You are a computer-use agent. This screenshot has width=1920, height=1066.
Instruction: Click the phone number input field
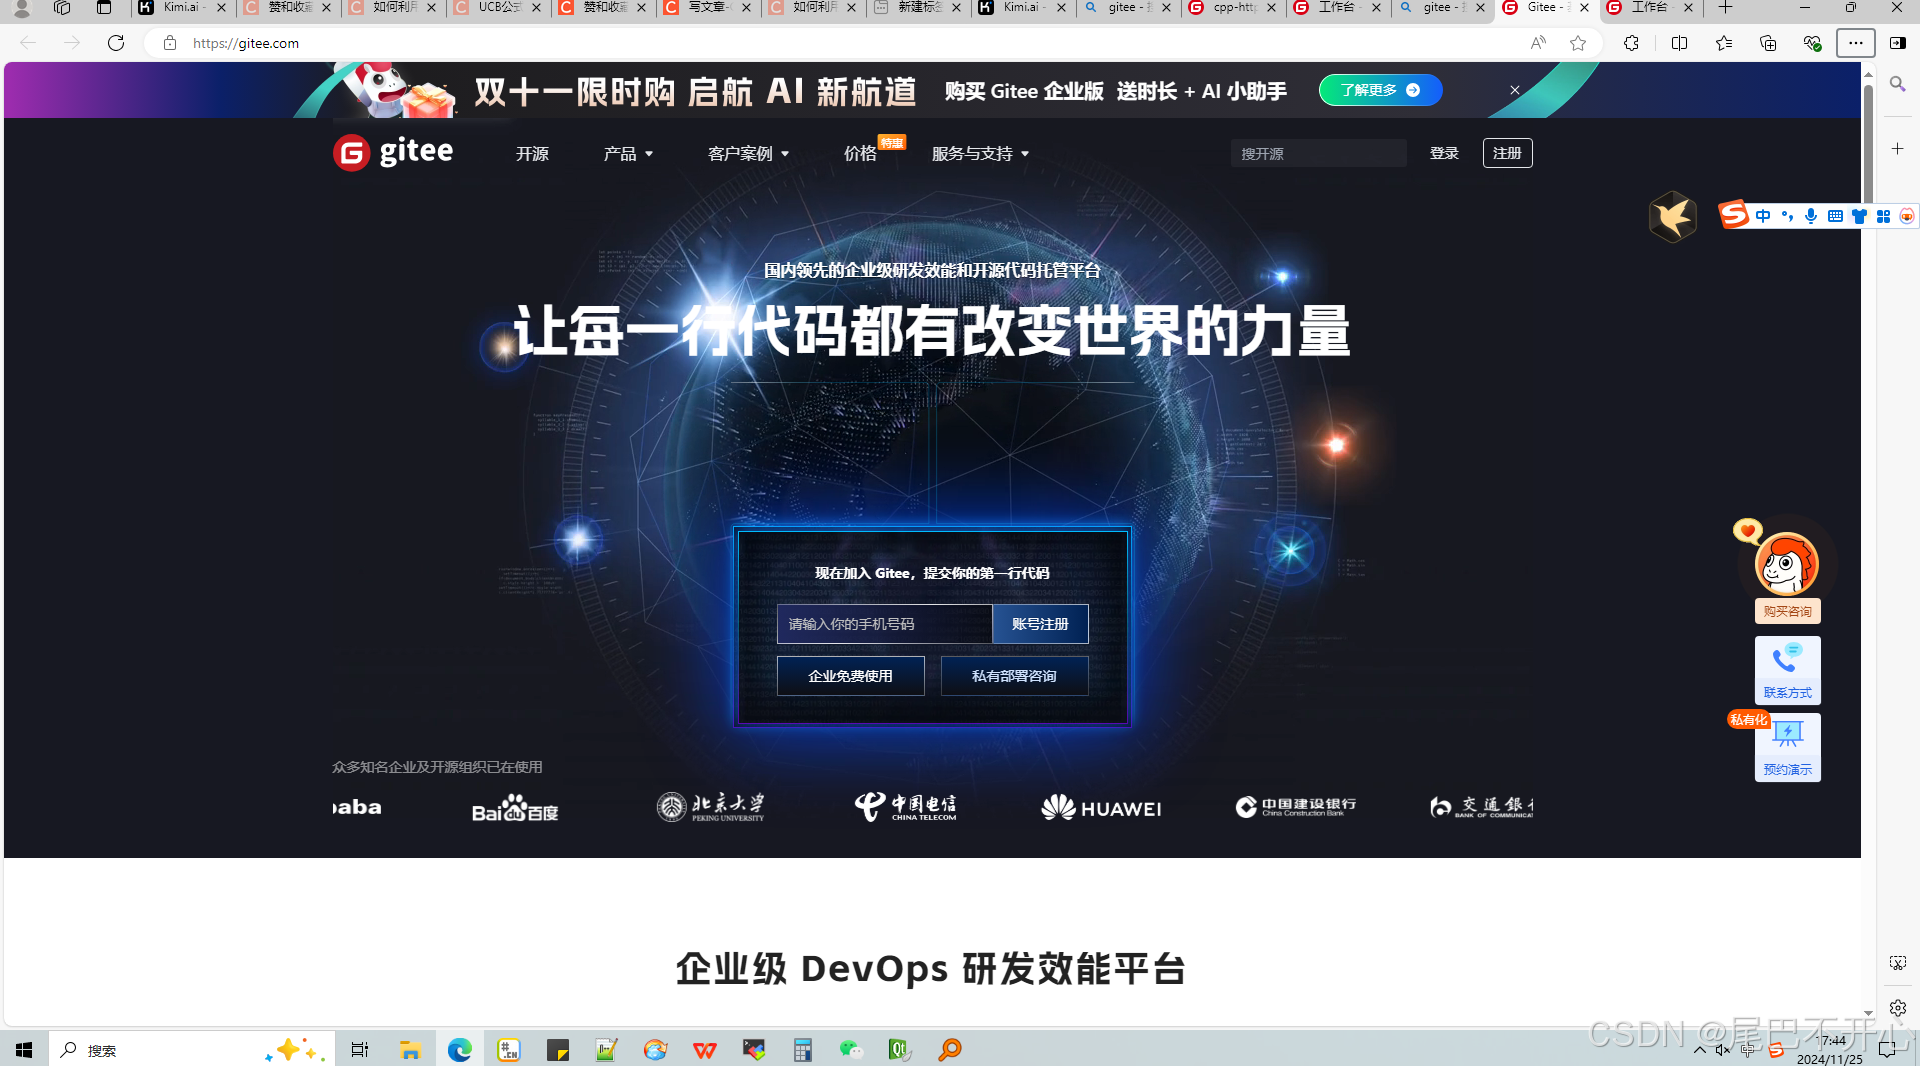(884, 623)
